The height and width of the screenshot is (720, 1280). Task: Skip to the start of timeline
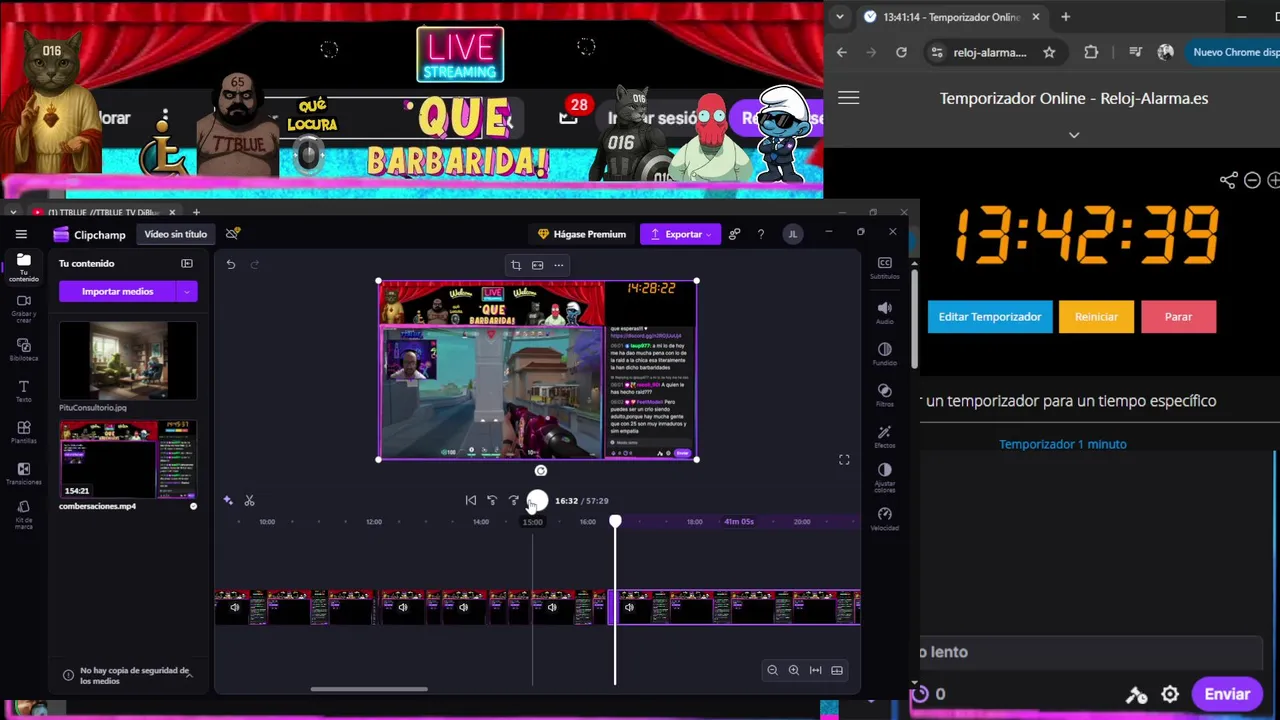471,500
